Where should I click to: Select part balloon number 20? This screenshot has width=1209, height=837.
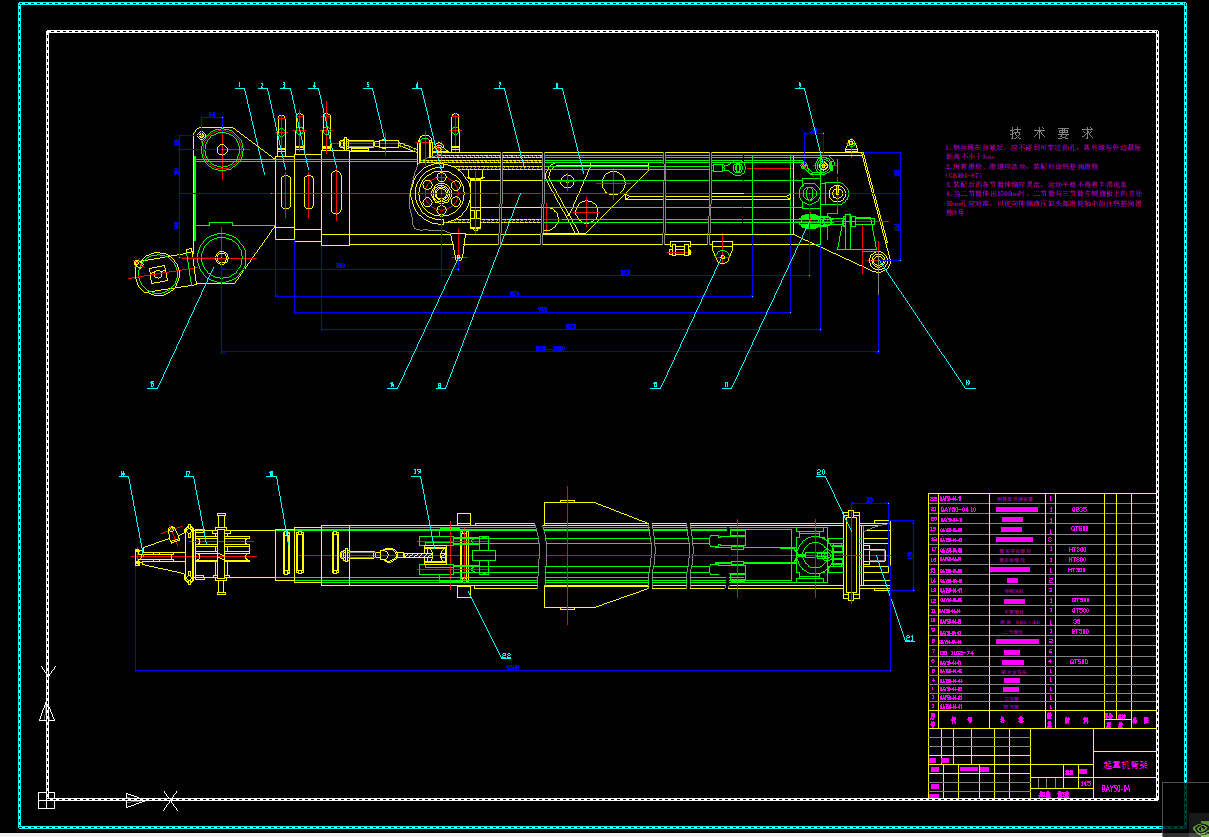[x=821, y=471]
